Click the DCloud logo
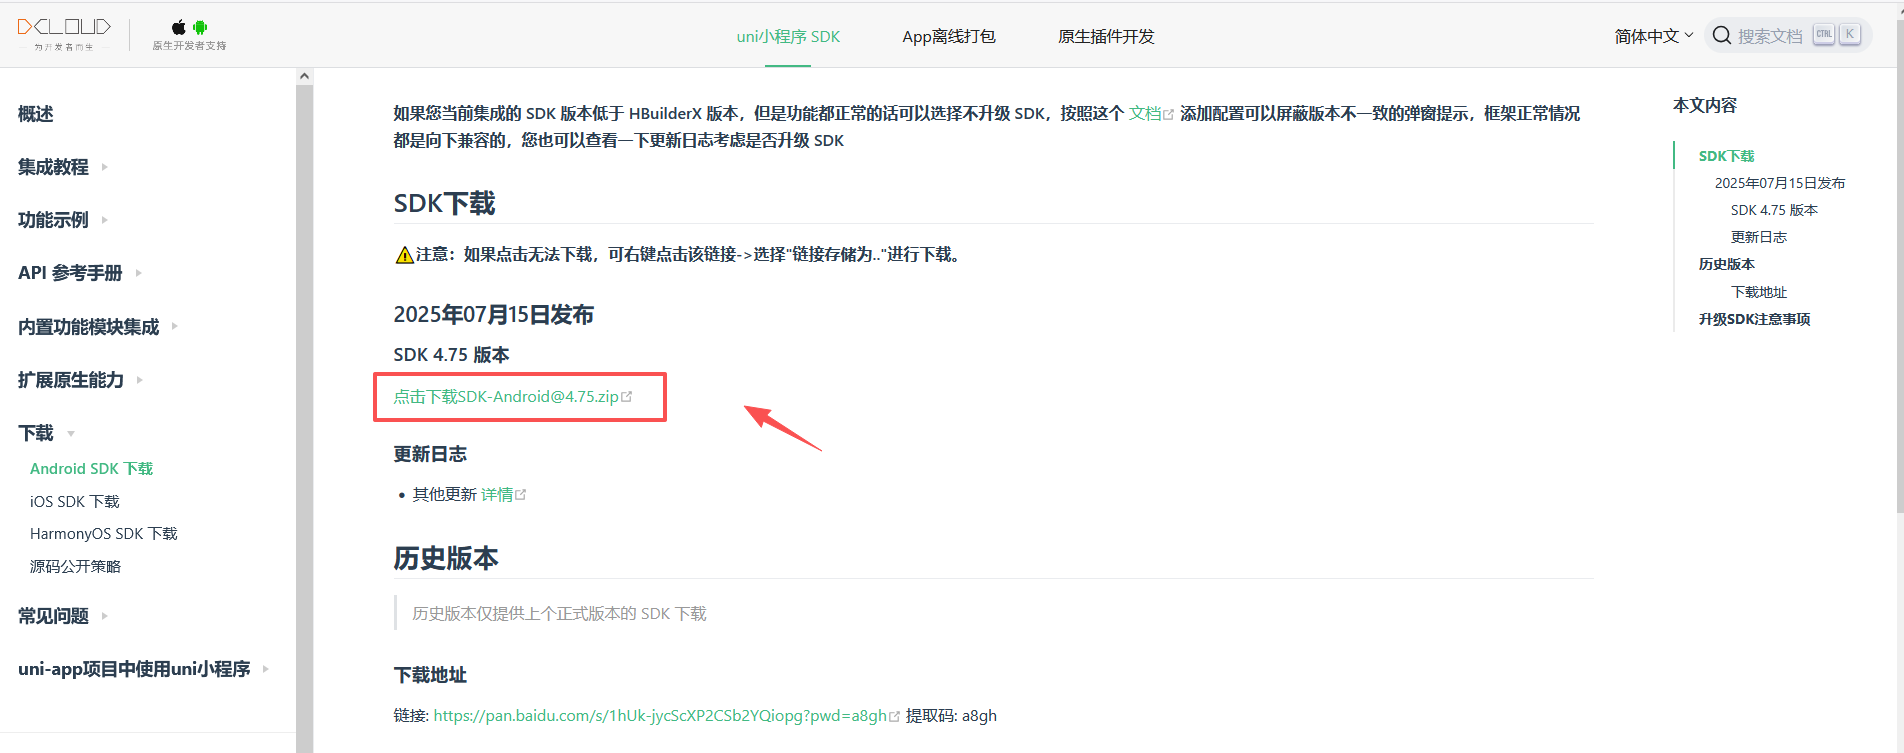 coord(64,33)
